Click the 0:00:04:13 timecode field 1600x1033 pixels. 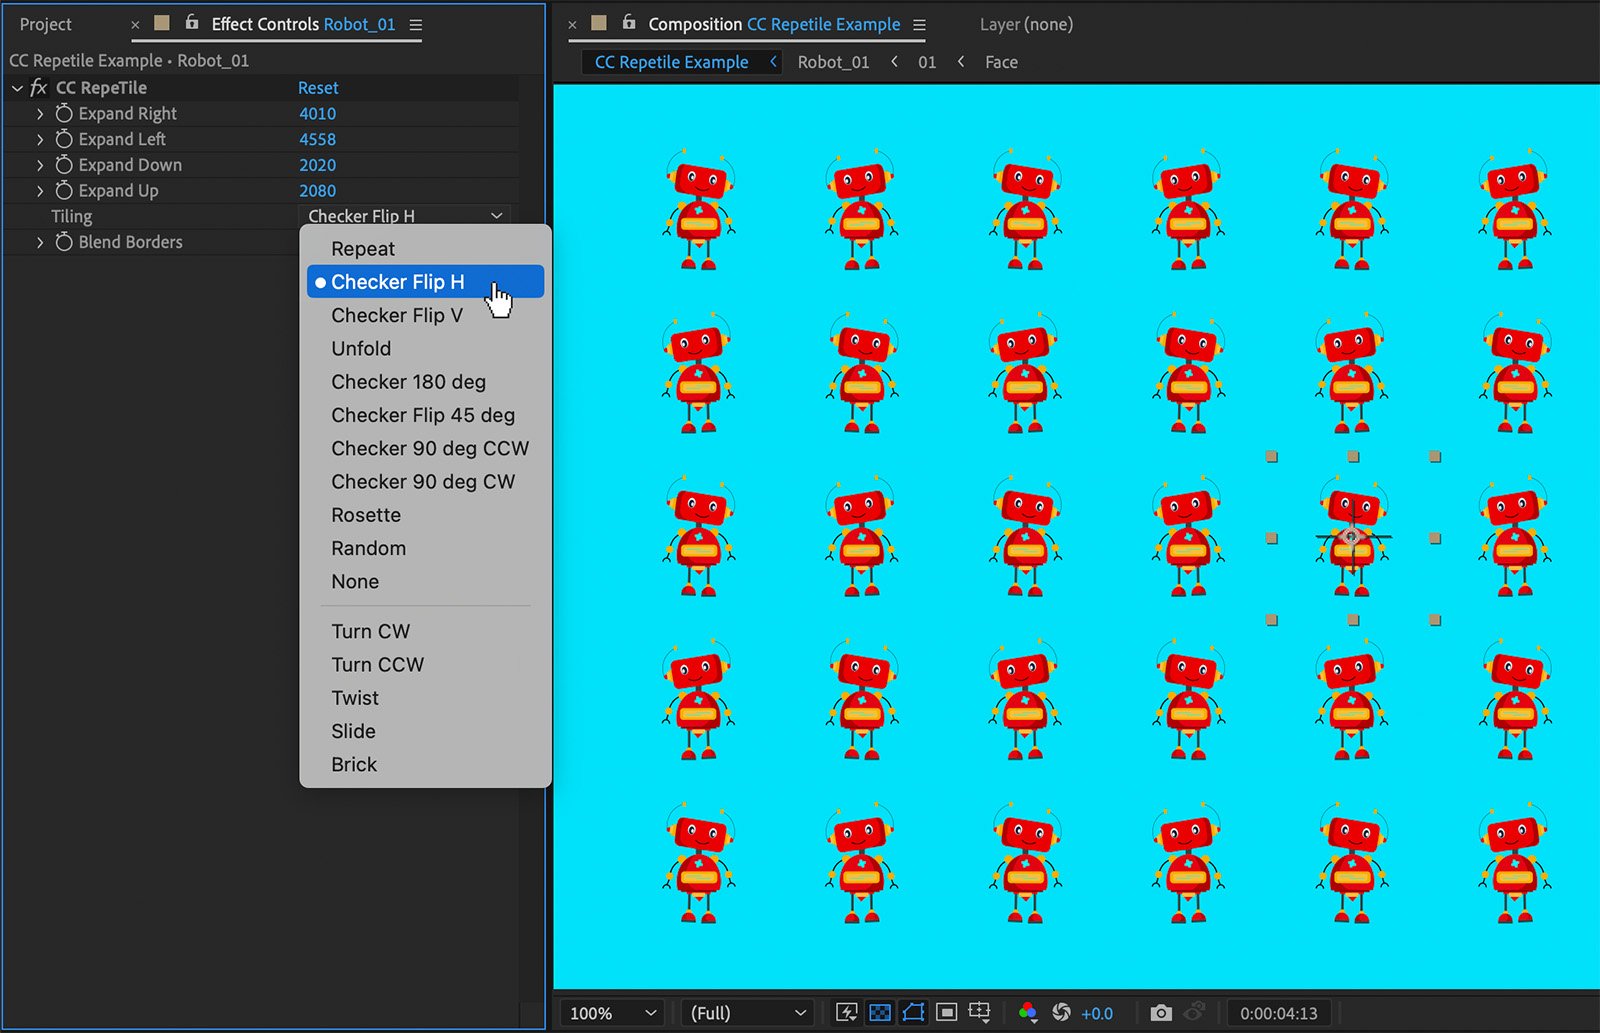[1279, 1012]
